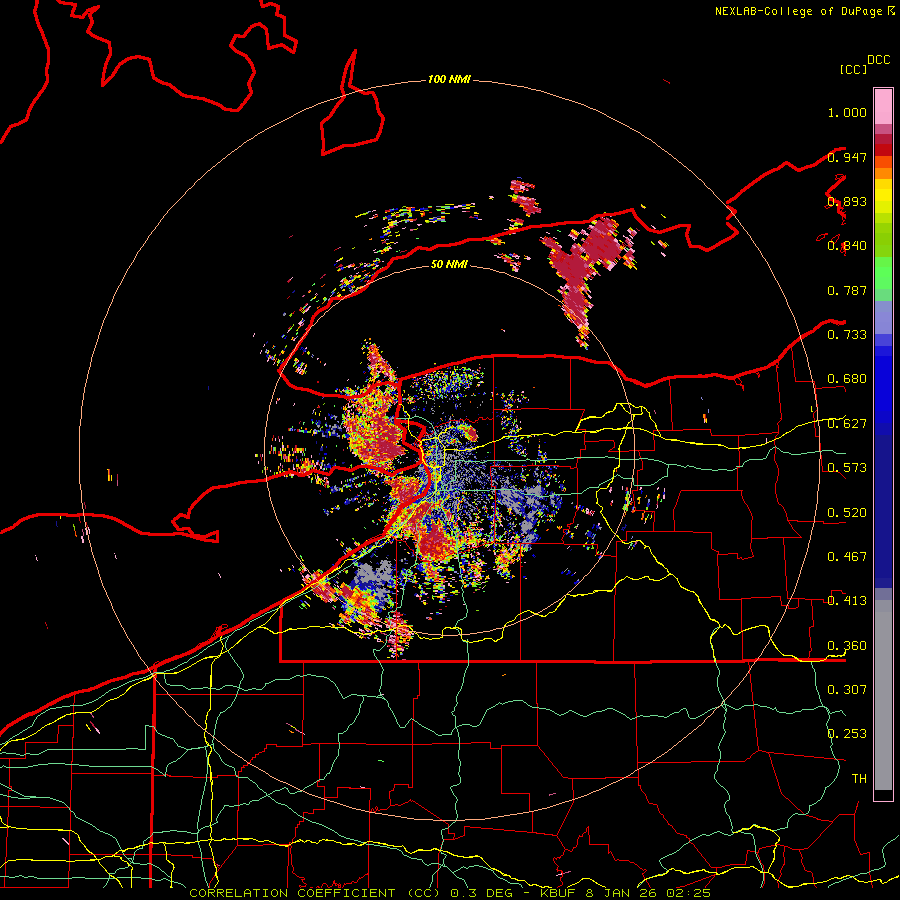Select the 0.573 scale value
The width and height of the screenshot is (900, 900).
pos(847,468)
